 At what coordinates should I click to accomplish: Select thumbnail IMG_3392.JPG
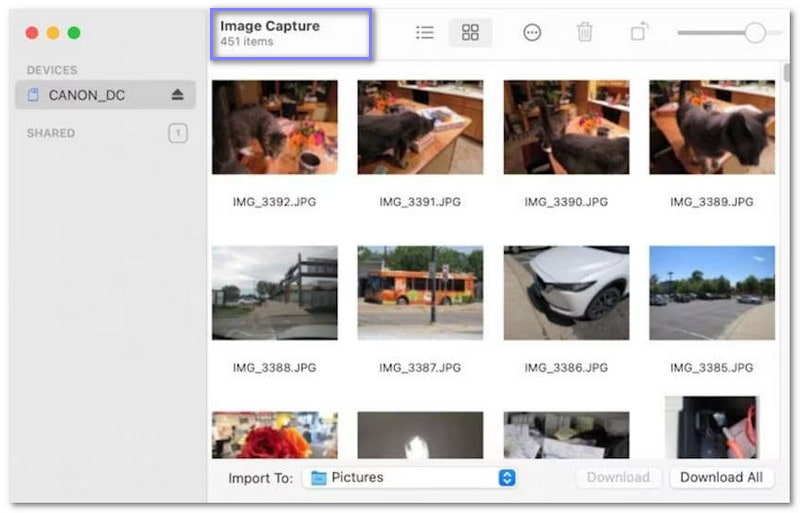point(274,127)
